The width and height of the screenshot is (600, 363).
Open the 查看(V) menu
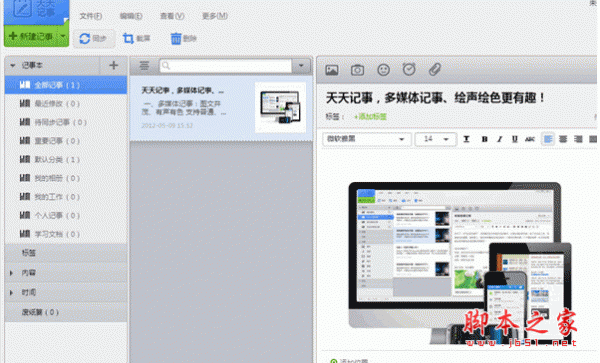[x=172, y=16]
